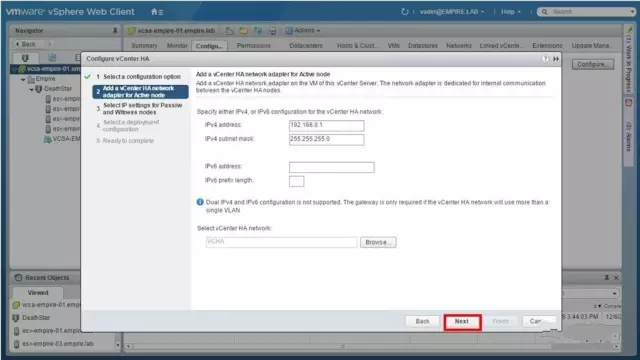Viewport: 640px width, 360px height.
Task: Click the Cancel button in wizard
Action: click(538, 322)
